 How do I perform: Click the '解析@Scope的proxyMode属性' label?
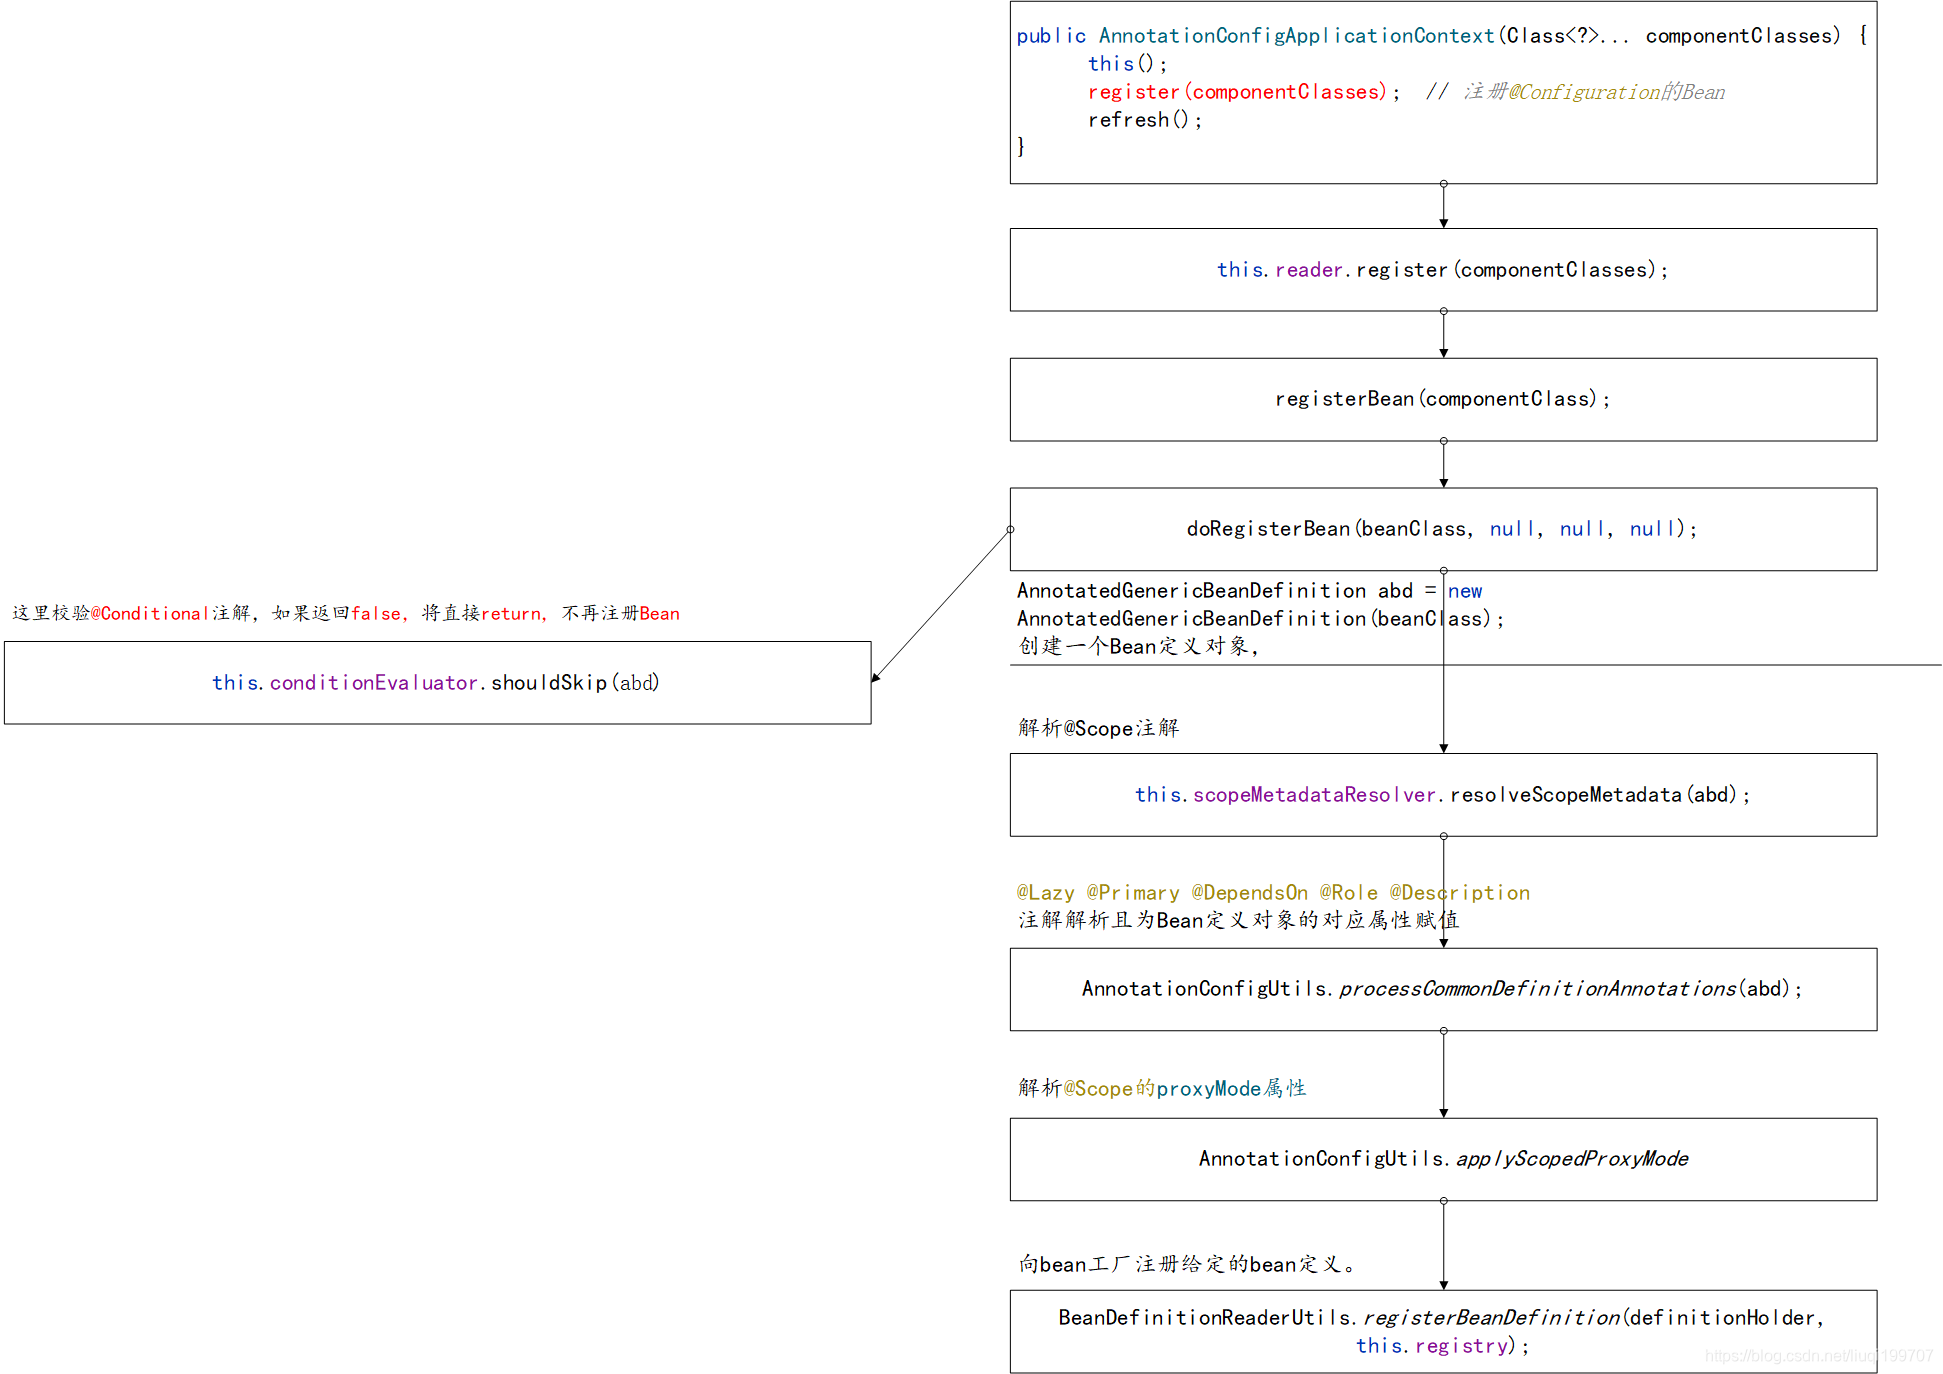coord(1162,1088)
